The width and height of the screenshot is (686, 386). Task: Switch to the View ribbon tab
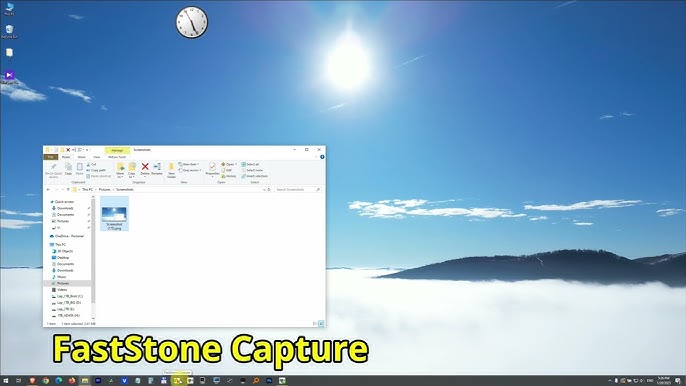(x=97, y=157)
